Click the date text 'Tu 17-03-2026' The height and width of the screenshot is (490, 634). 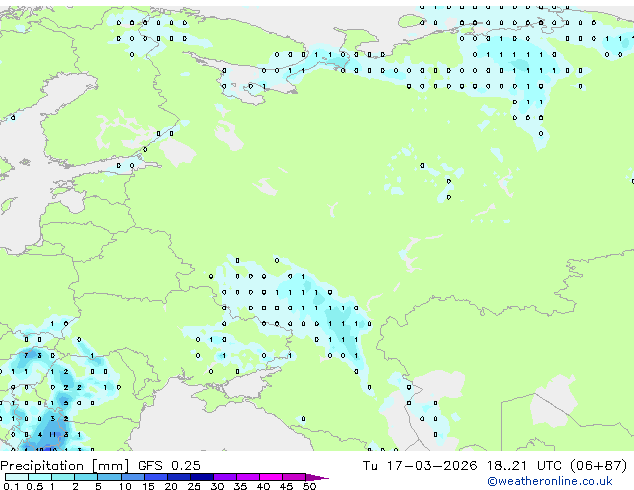coord(420,466)
